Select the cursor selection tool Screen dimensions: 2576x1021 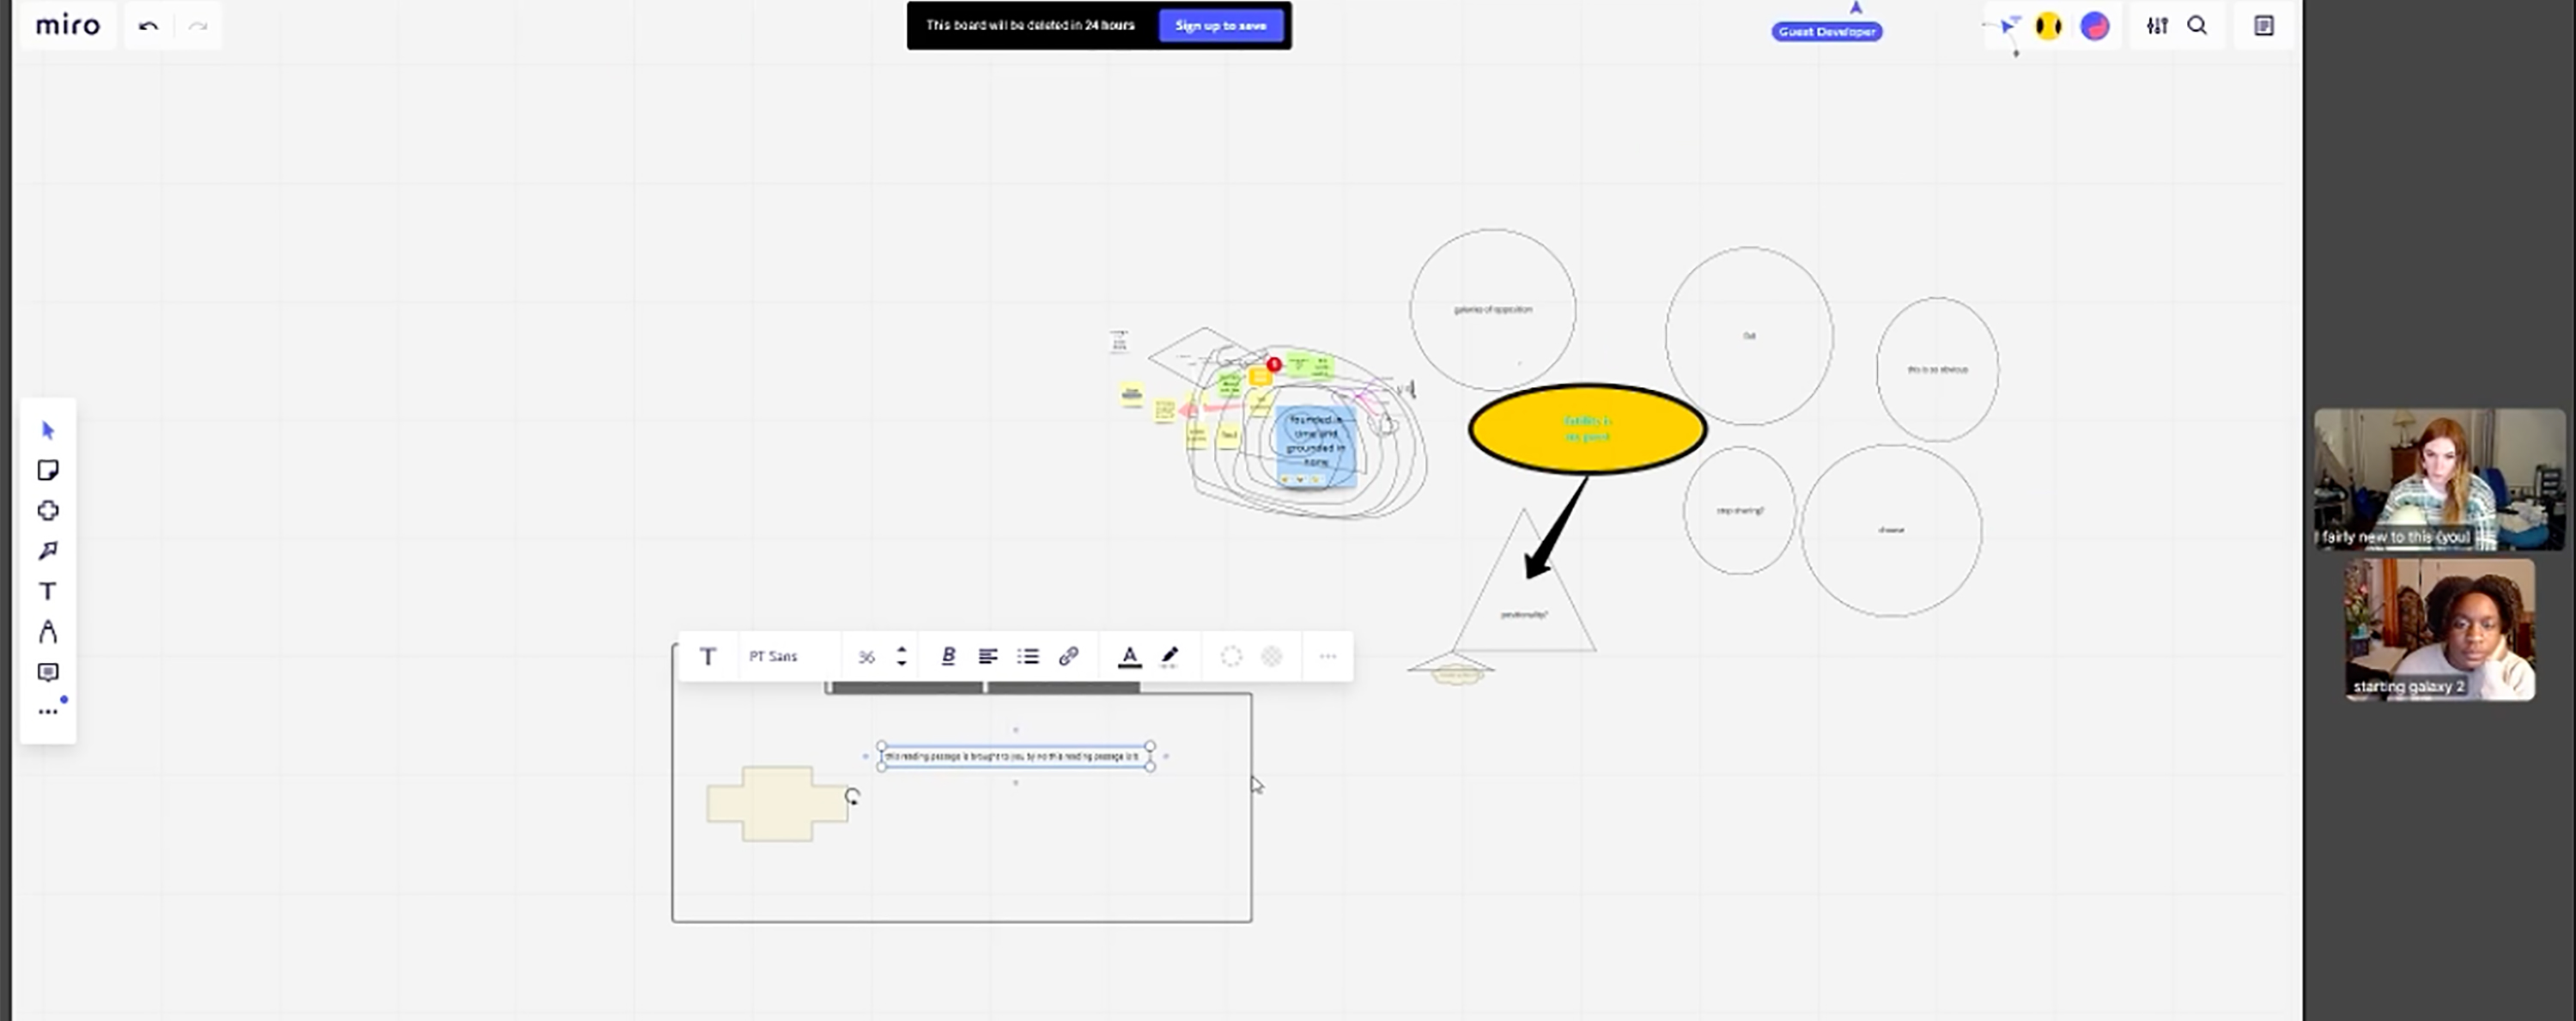[x=48, y=429]
